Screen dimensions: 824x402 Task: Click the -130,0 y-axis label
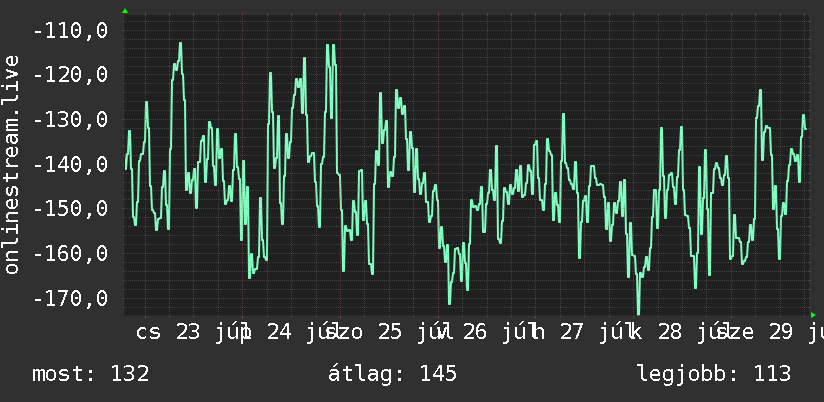pyautogui.click(x=70, y=119)
